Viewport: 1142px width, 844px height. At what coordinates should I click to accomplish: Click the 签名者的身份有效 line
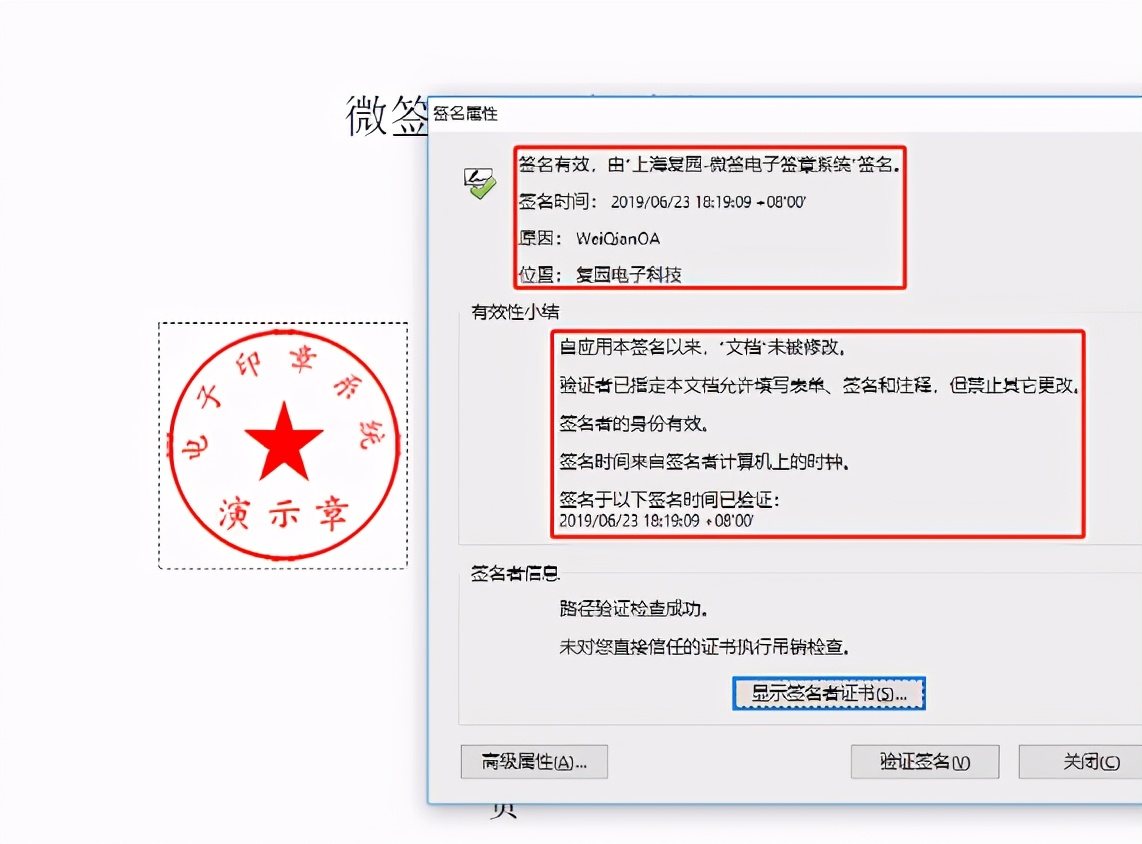click(634, 423)
